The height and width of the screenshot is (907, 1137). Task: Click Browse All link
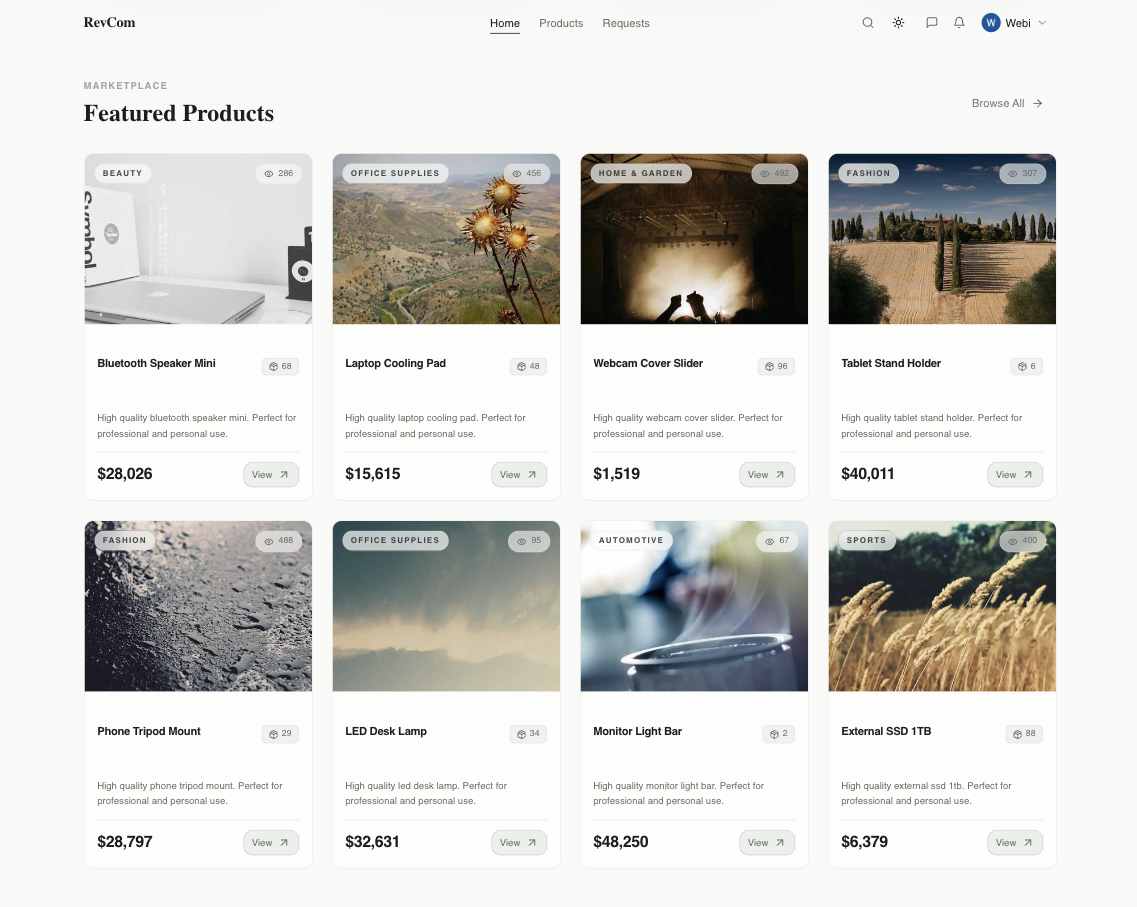tap(1007, 103)
